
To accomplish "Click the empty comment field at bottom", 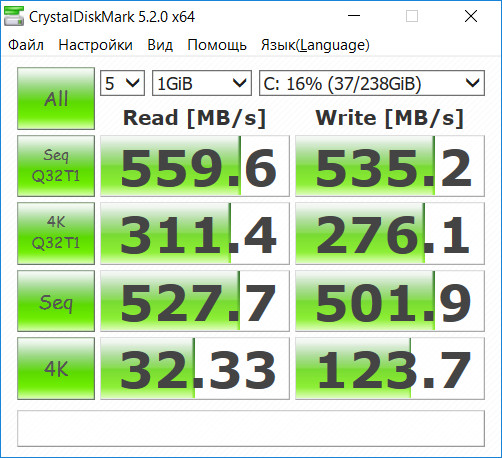I will coord(251,428).
